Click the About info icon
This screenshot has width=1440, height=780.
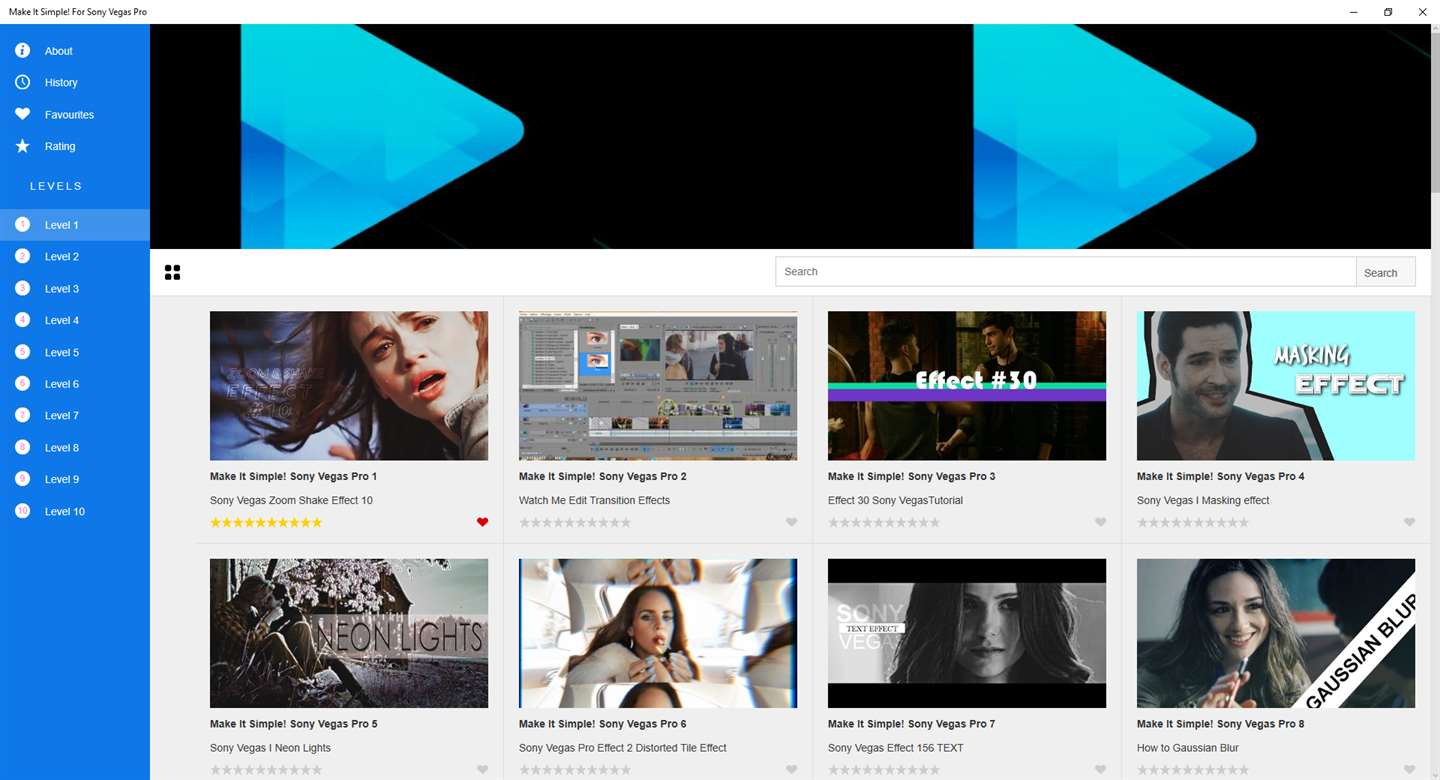tap(22, 50)
